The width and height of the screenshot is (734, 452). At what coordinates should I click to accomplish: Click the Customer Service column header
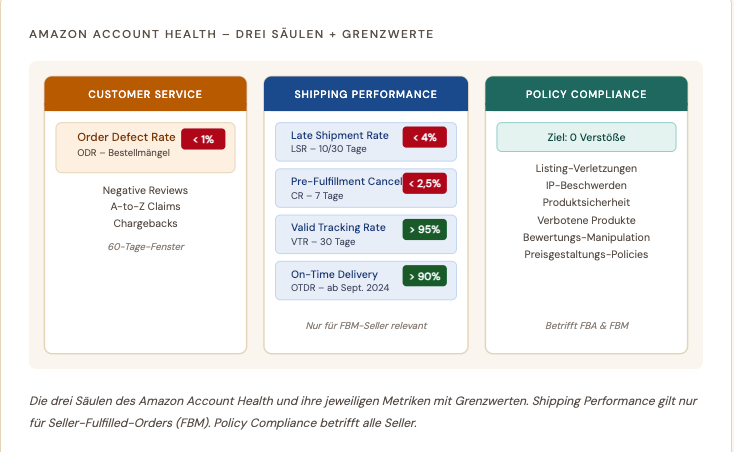point(145,94)
